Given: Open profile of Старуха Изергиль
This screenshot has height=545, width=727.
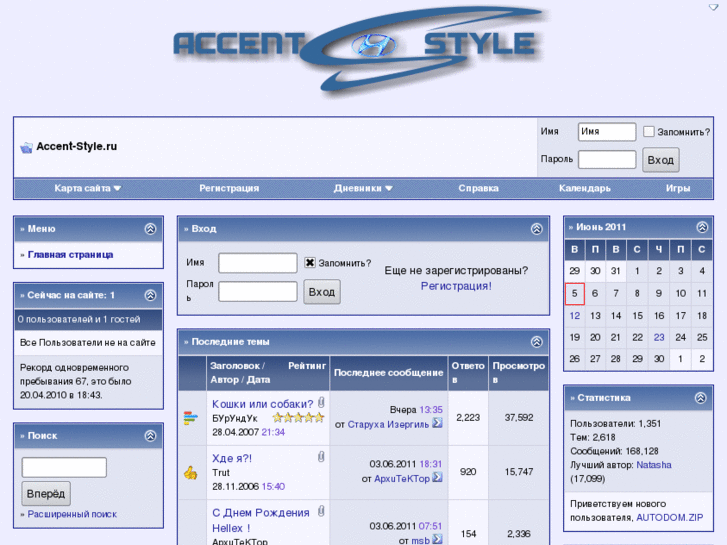Looking at the screenshot, I should point(388,424).
